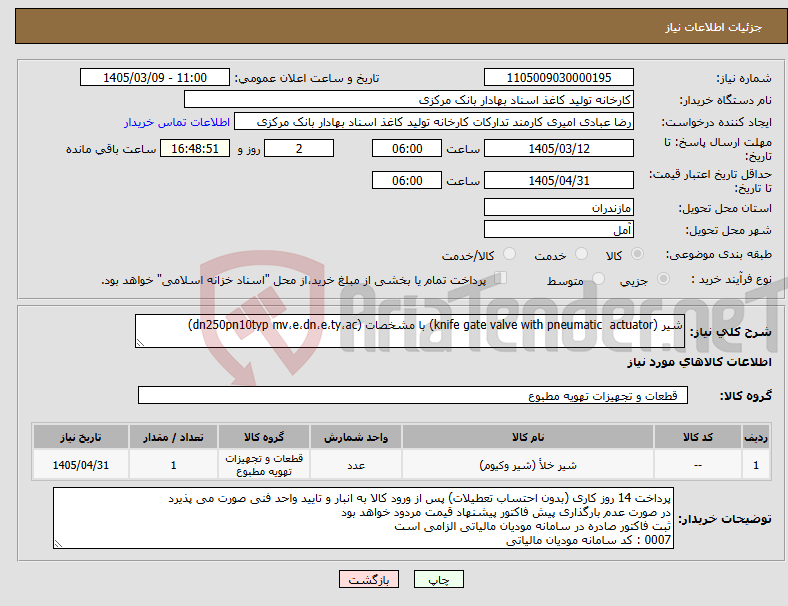Image resolution: width=788 pixels, height=606 pixels.
Task: Click the resize grip of the buyer notes box
Action: (x=58, y=544)
